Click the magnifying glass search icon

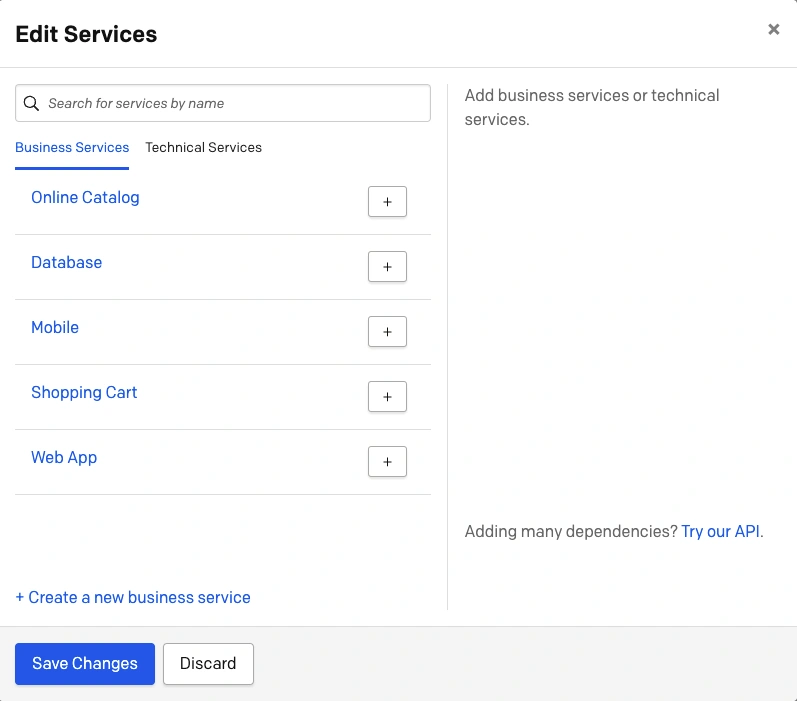click(31, 103)
